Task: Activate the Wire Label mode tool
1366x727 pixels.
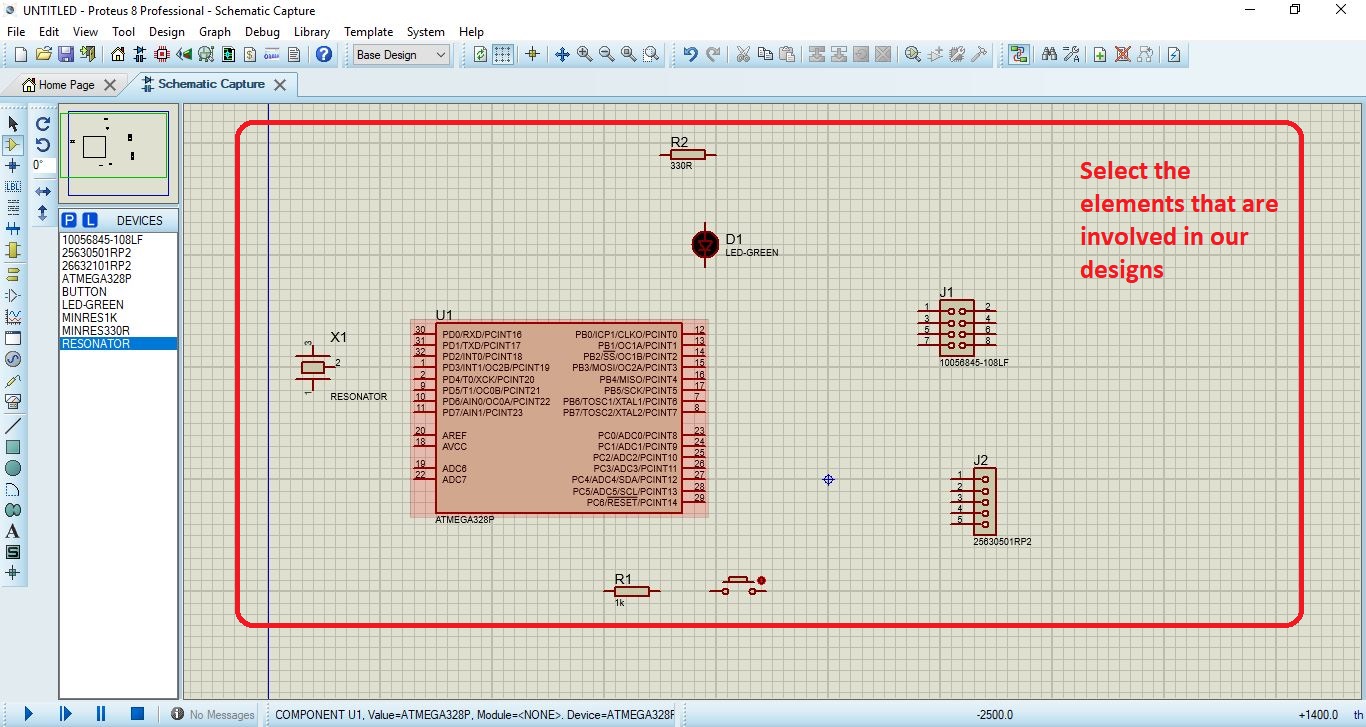Action: [x=13, y=187]
